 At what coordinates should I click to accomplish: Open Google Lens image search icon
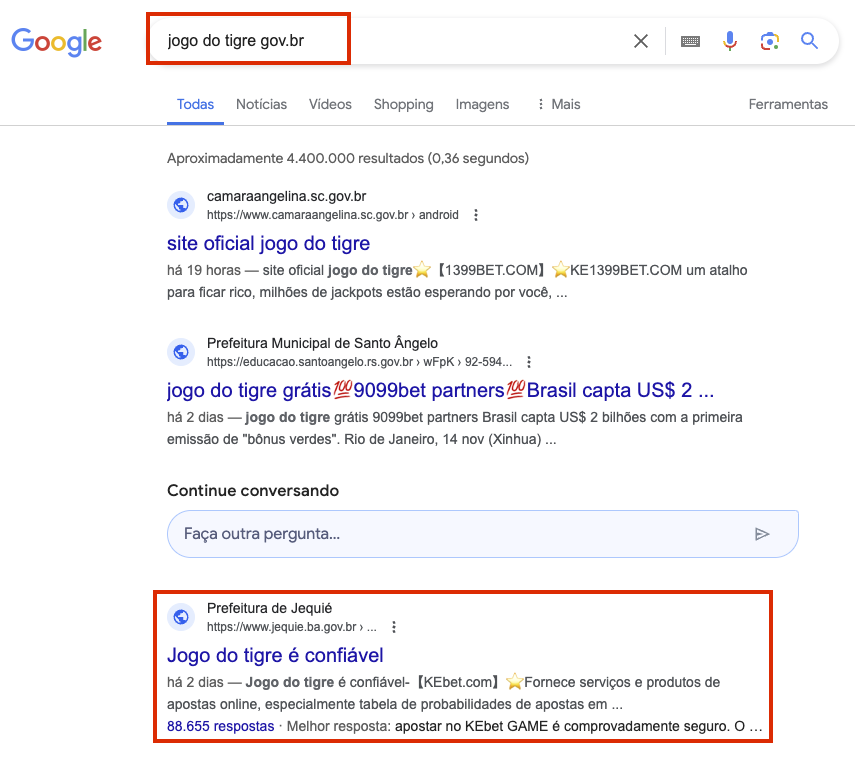tap(769, 41)
